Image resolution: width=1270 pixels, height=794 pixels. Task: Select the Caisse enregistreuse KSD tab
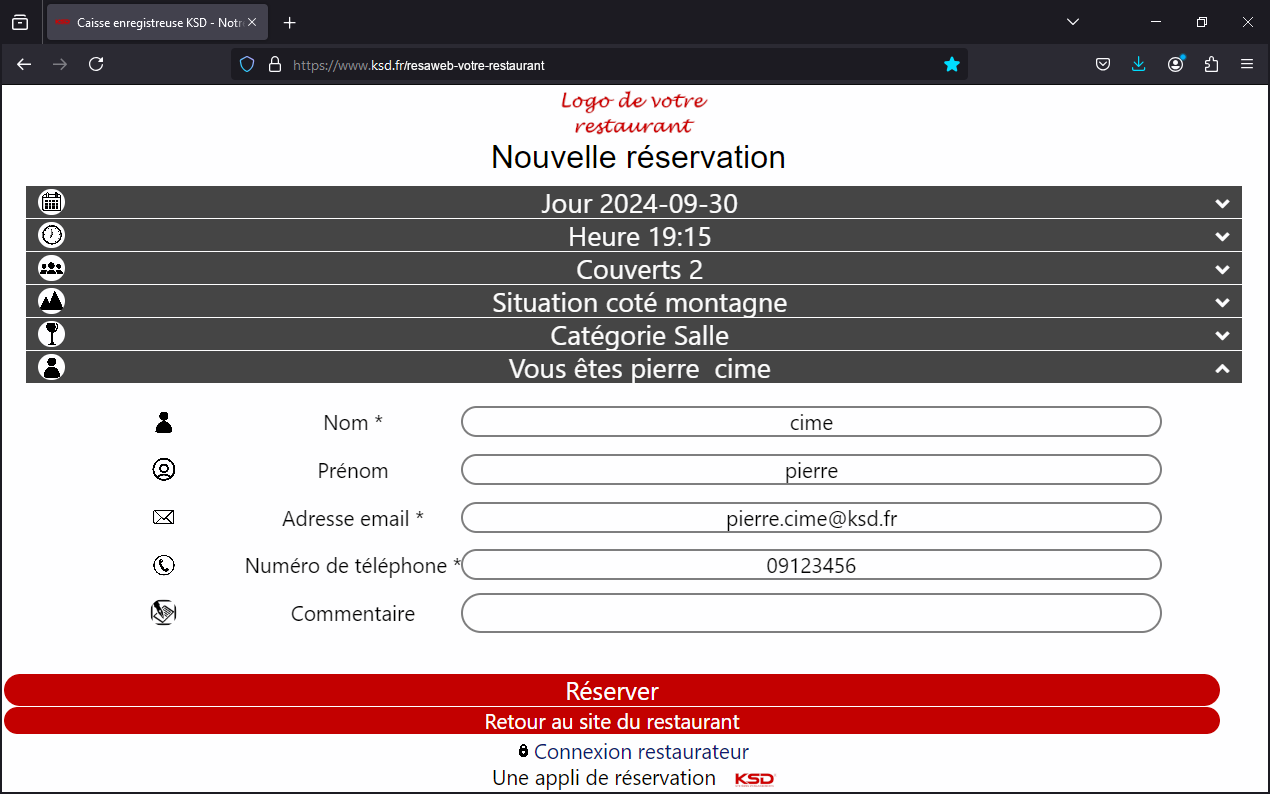pyautogui.click(x=158, y=22)
